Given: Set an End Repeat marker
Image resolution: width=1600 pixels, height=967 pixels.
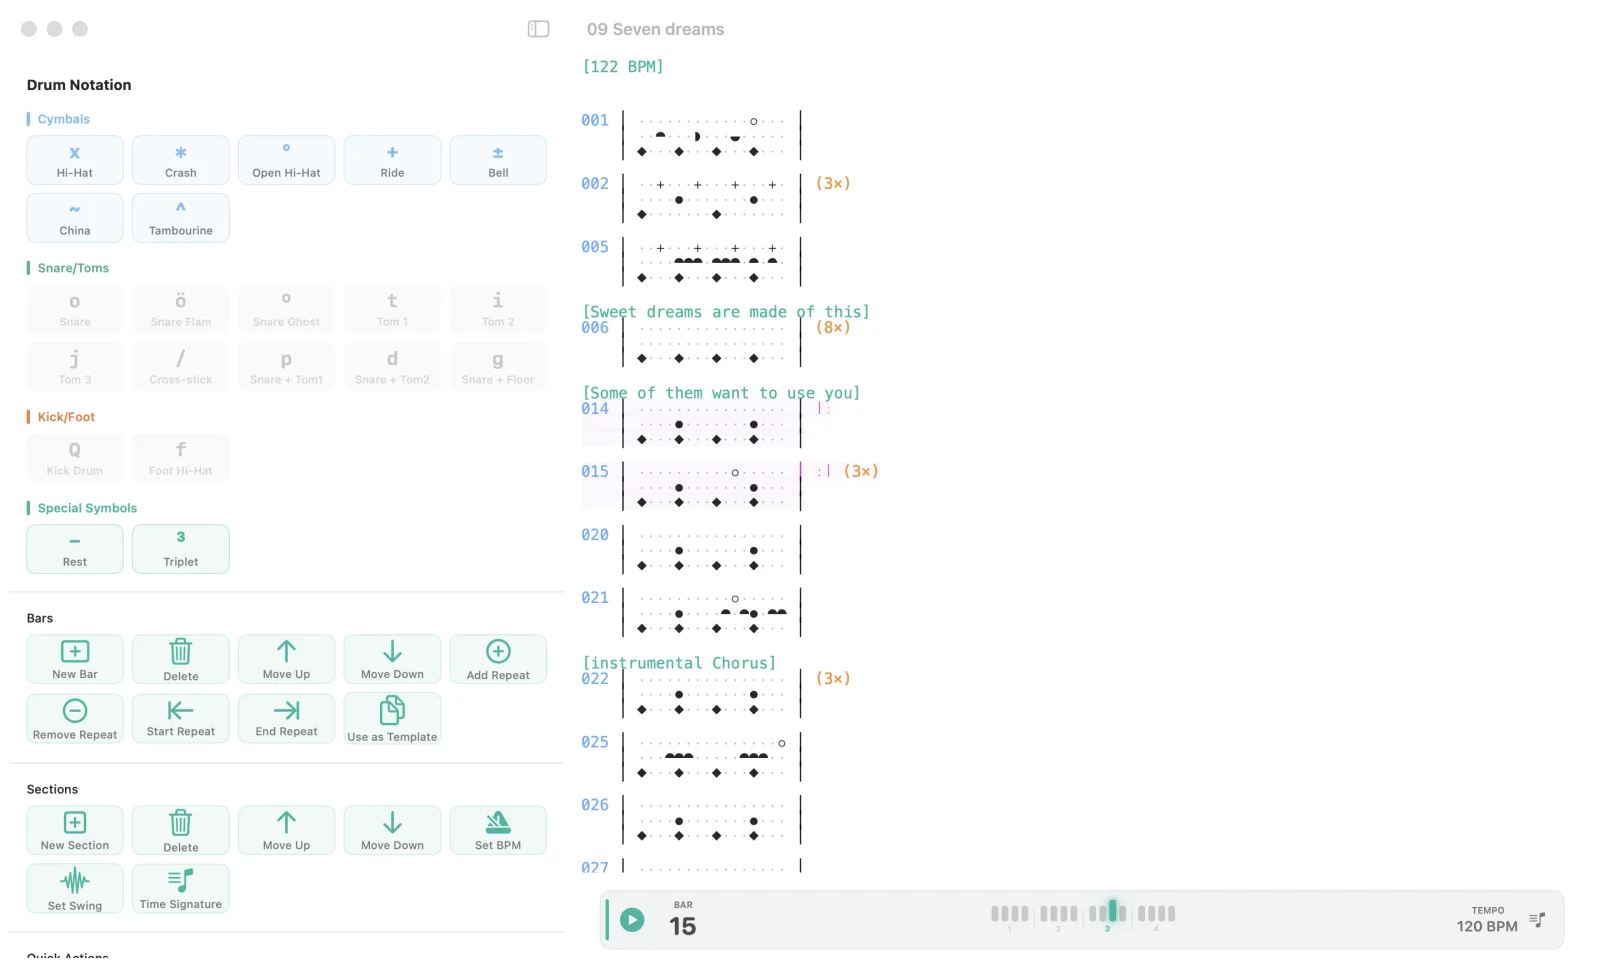Looking at the screenshot, I should click(287, 719).
